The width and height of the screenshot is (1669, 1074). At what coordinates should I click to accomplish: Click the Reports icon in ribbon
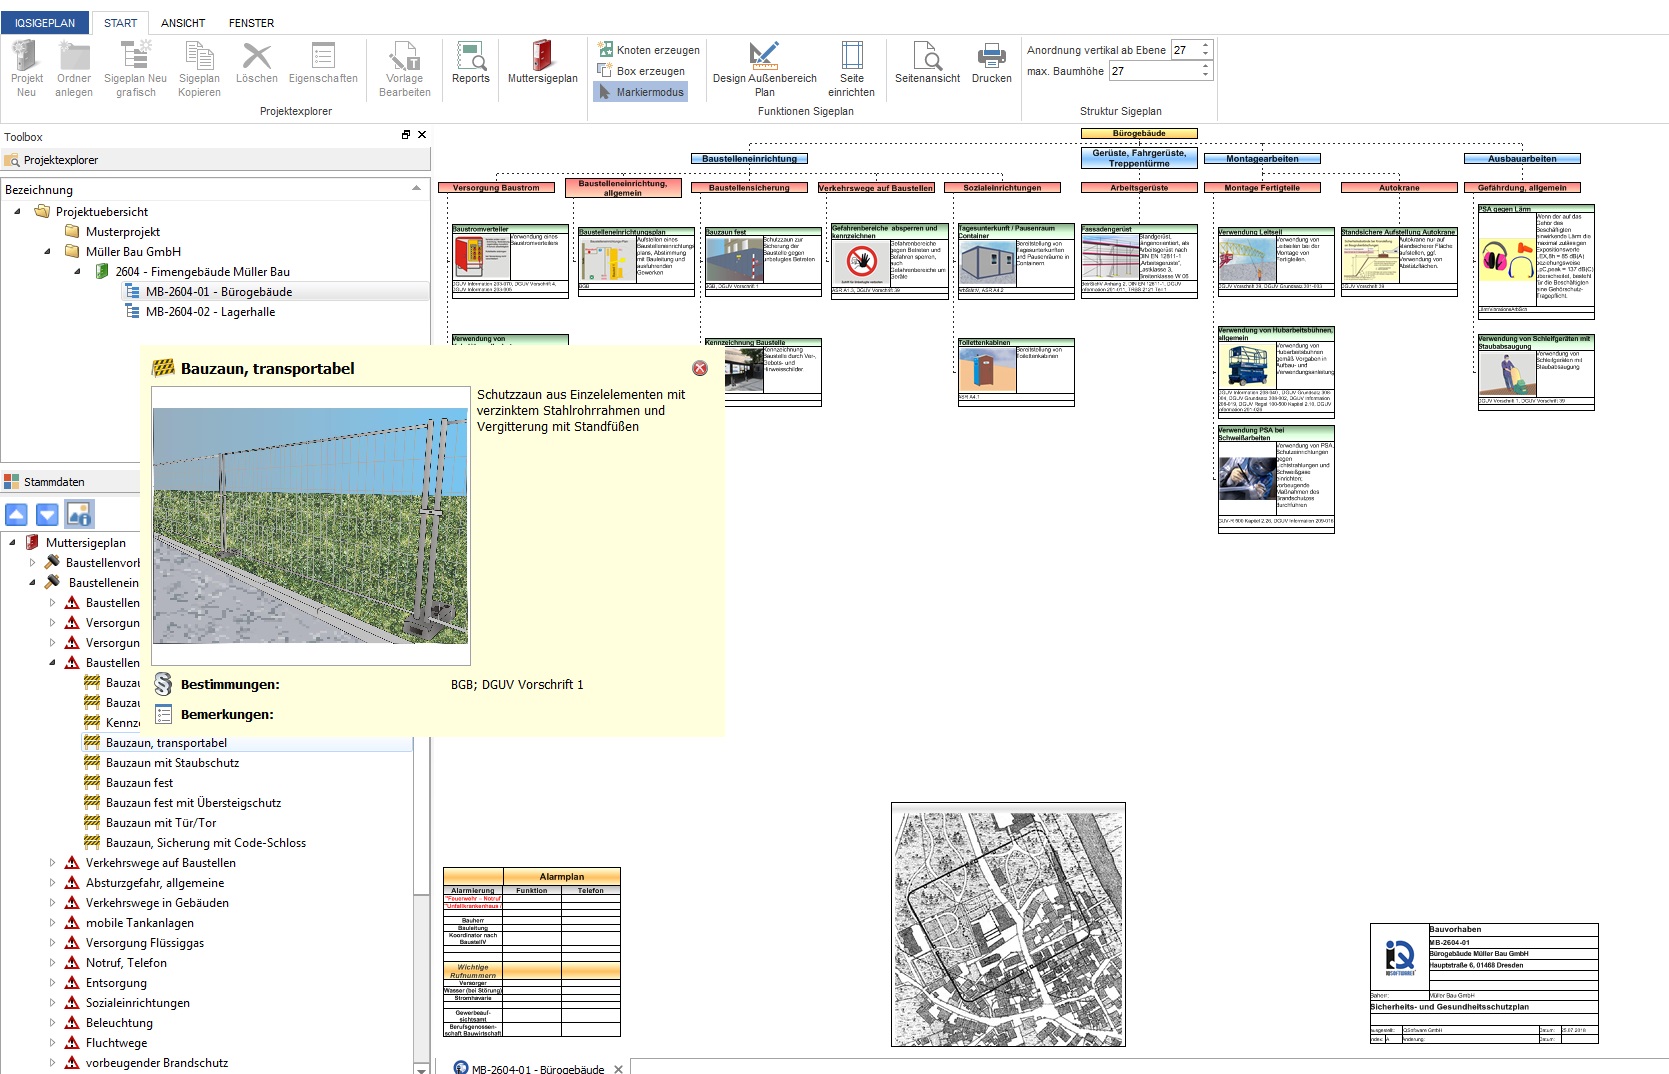[x=470, y=62]
